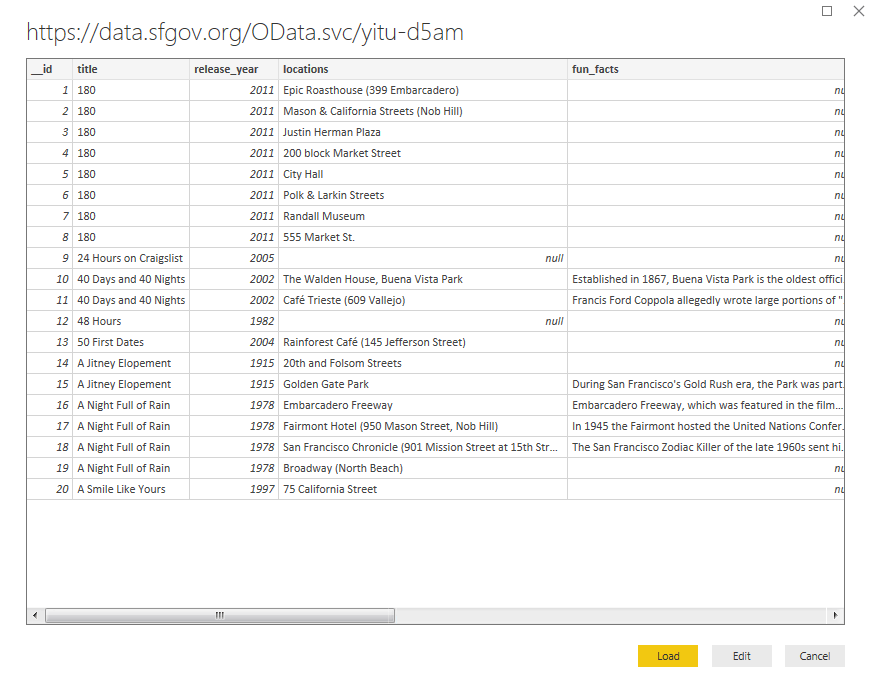Select the 24 Hours on Craigslist title cell
870x677 pixels.
click(x=130, y=258)
